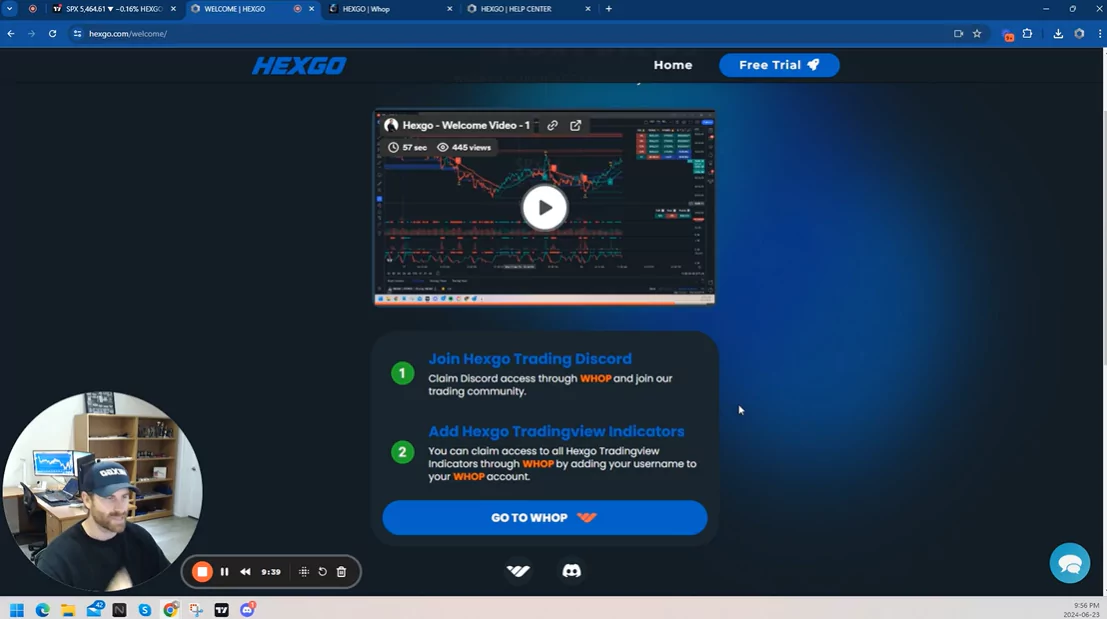Pause the screen recording
This screenshot has width=1107, height=619.
(224, 572)
